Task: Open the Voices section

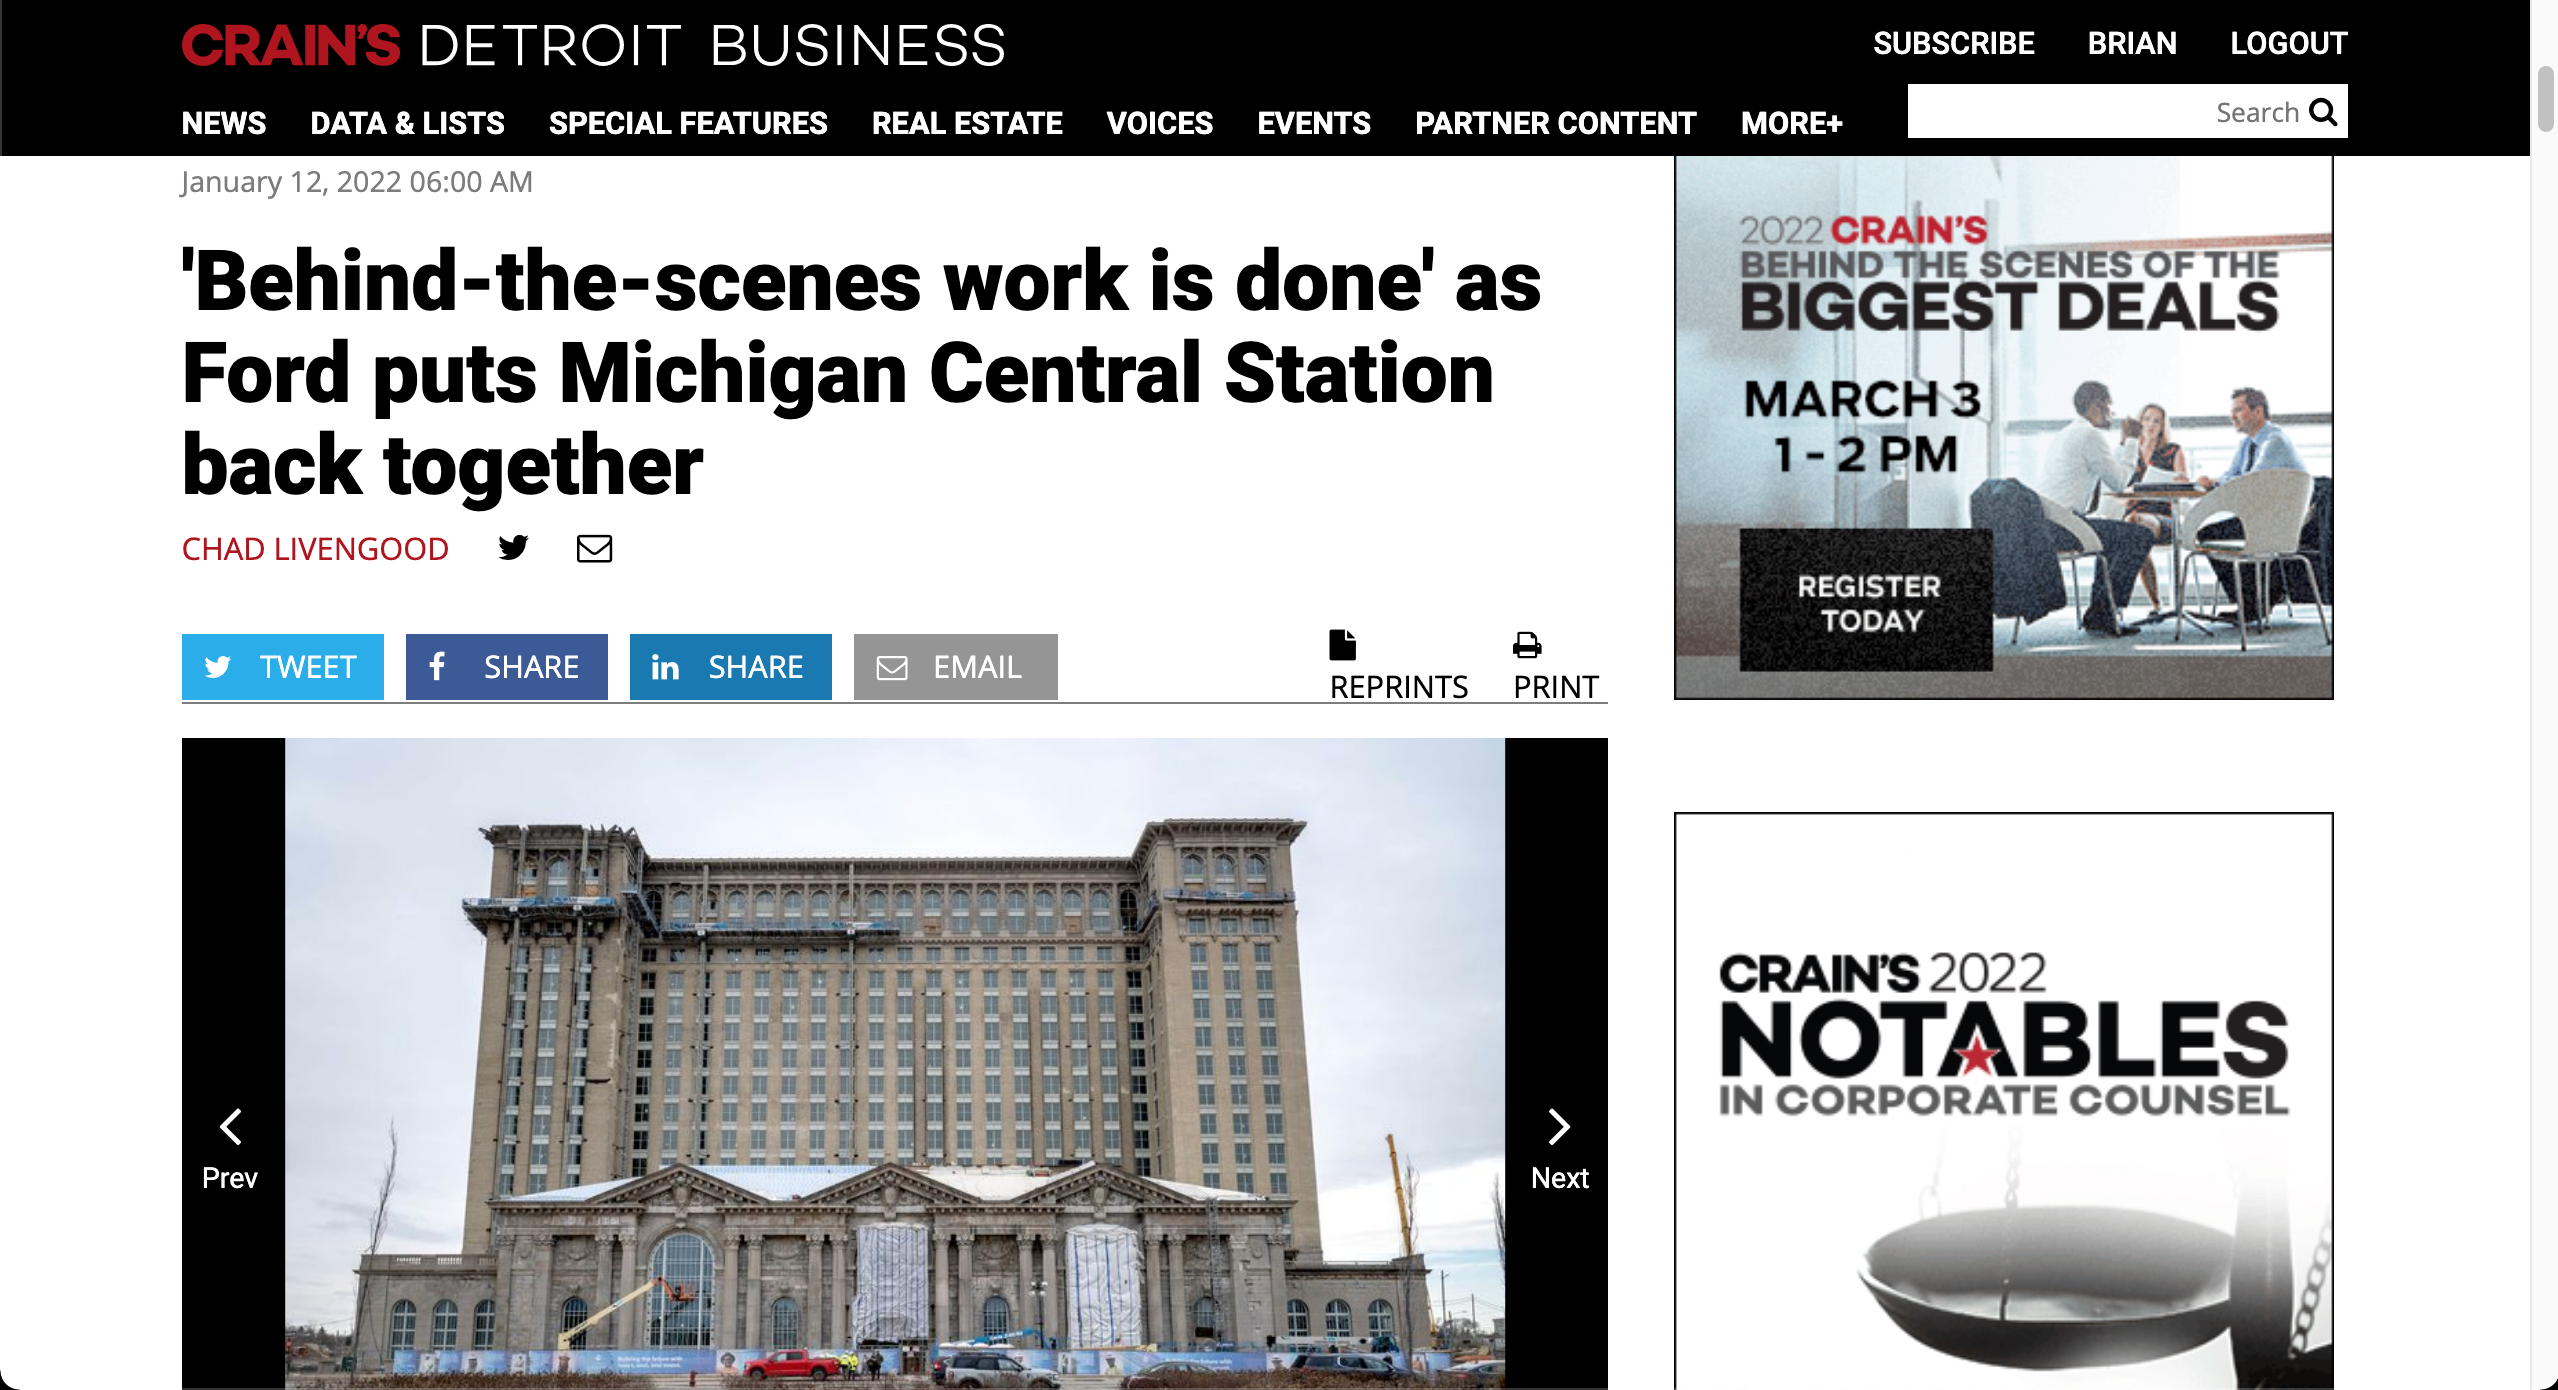Action: [x=1160, y=123]
